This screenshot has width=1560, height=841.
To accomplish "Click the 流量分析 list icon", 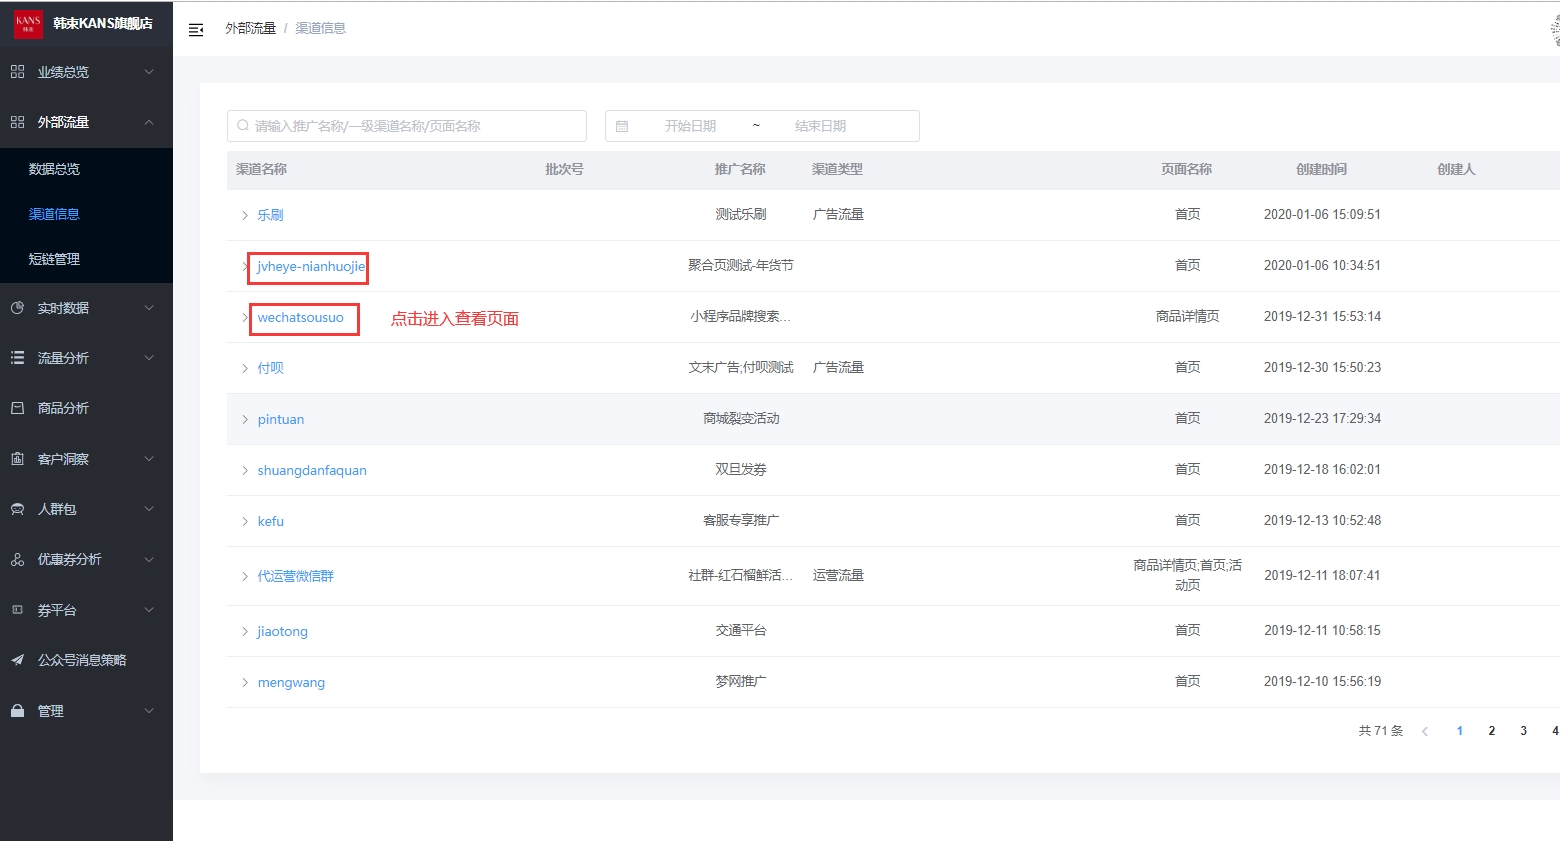I will [x=17, y=358].
